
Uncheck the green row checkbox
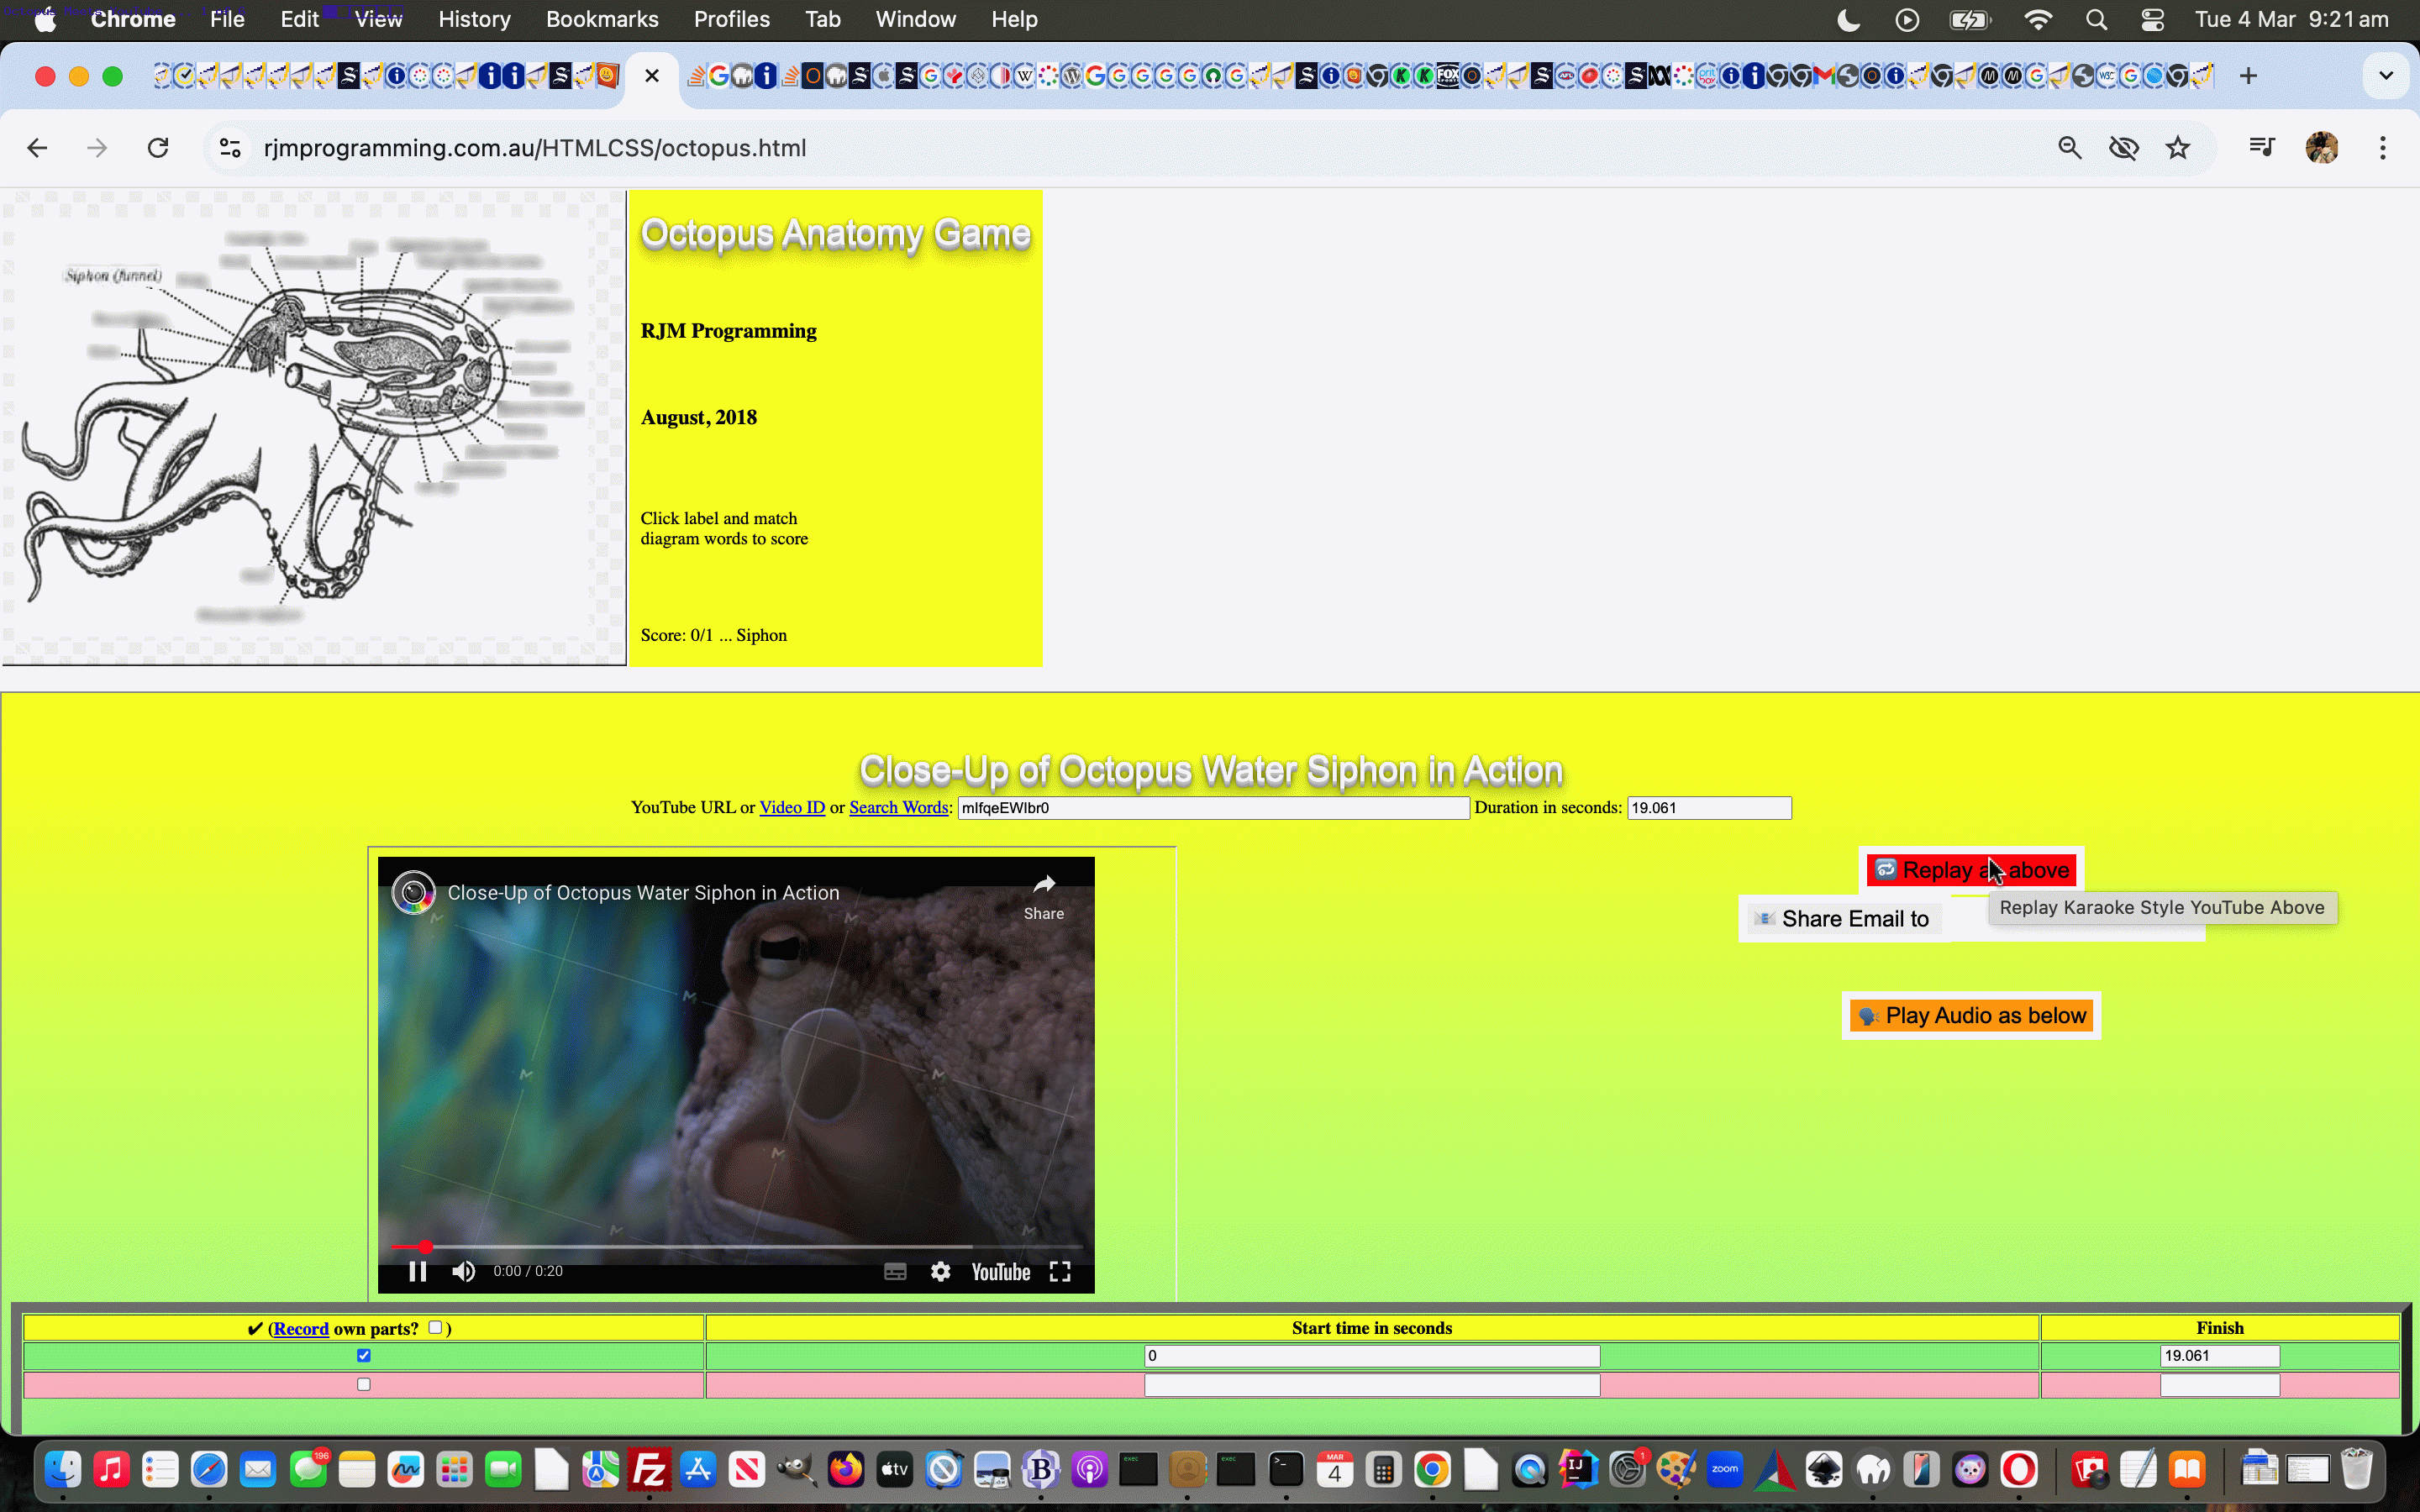pos(364,1355)
